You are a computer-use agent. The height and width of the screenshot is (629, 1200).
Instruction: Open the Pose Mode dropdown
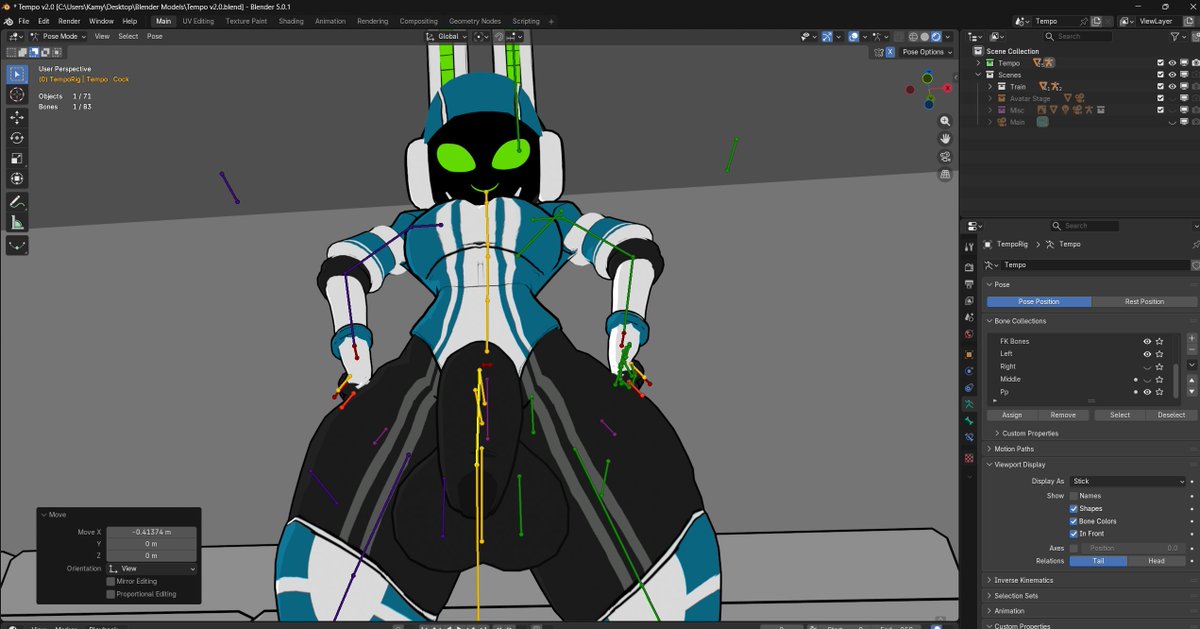(x=57, y=36)
